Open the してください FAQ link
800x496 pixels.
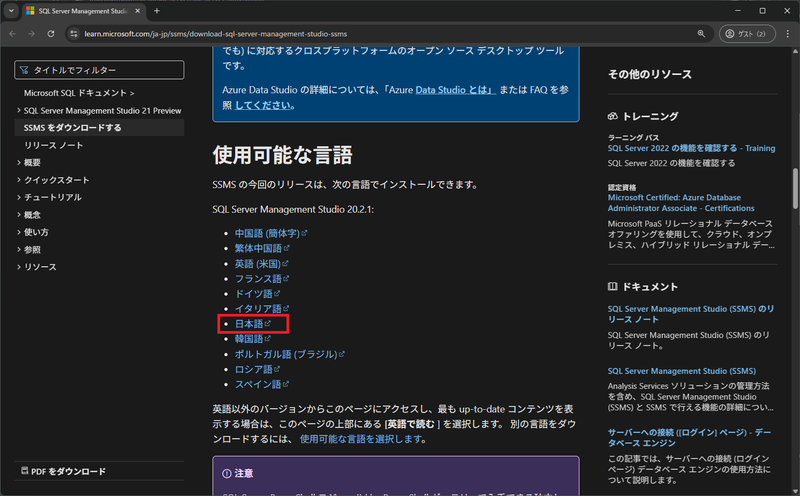click(x=262, y=105)
